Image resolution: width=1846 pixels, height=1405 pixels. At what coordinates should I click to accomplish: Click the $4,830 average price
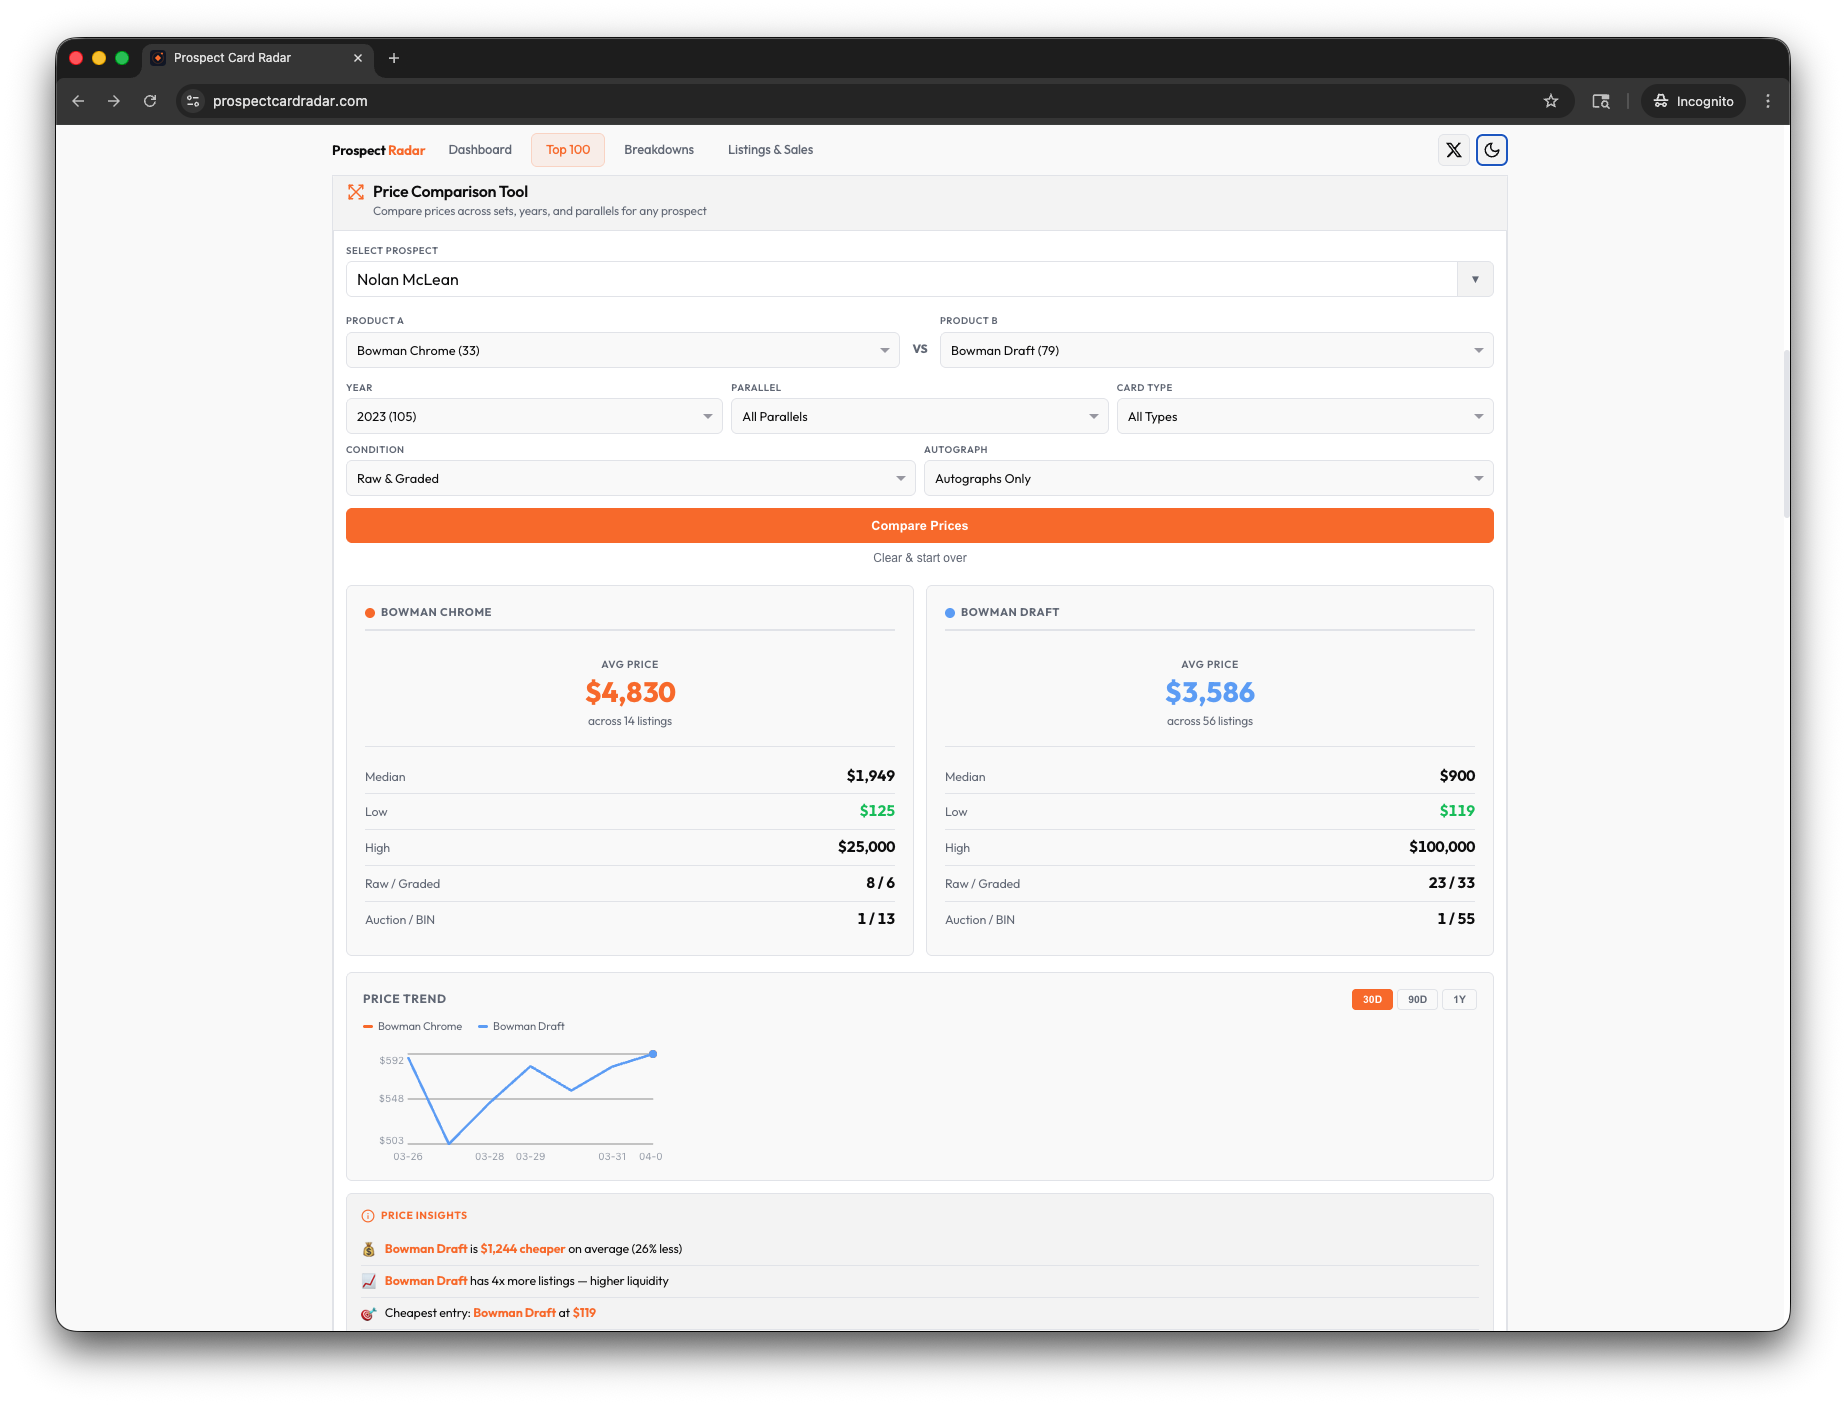tap(630, 692)
